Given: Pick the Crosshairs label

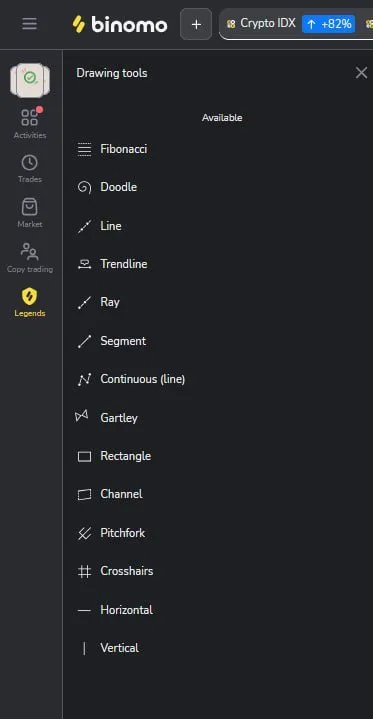Looking at the screenshot, I should [127, 571].
